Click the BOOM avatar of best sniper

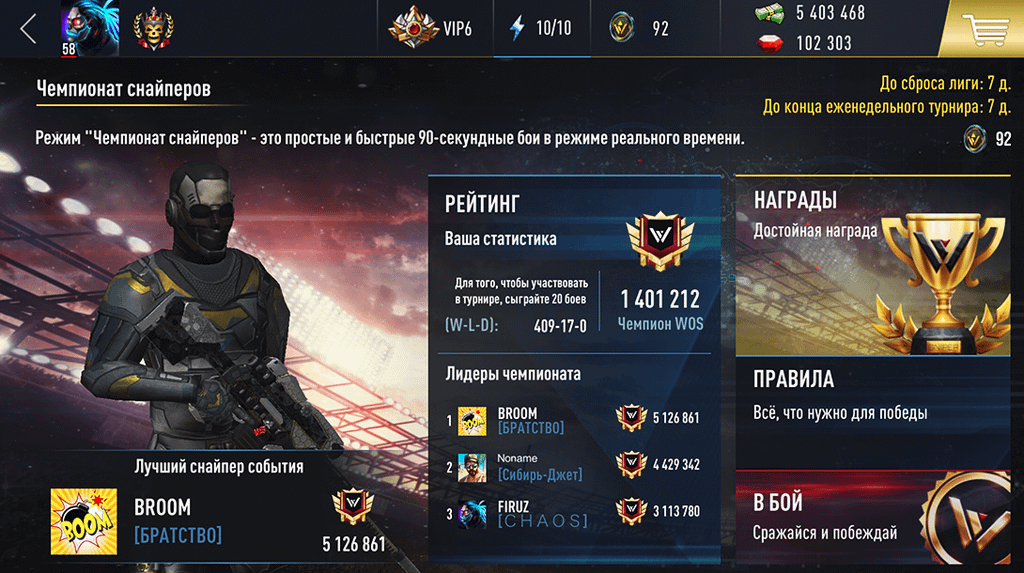click(84, 521)
